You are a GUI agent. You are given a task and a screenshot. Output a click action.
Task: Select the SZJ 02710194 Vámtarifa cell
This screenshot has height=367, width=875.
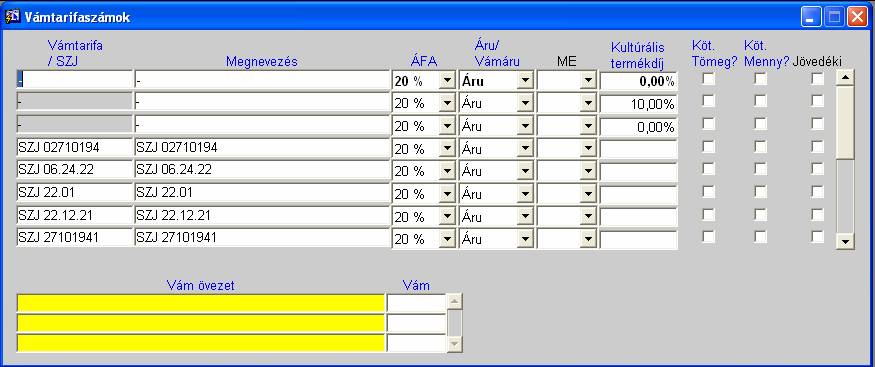click(74, 148)
